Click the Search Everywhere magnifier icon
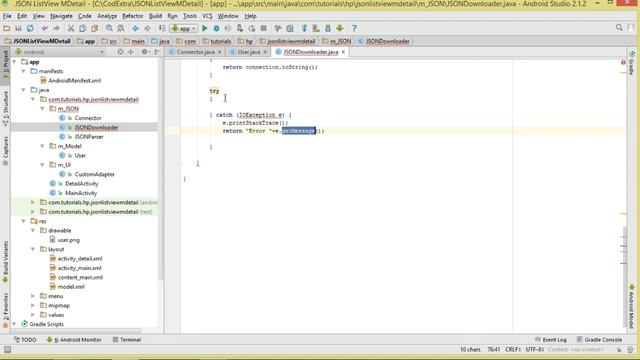Viewport: 640px width, 360px height. point(619,28)
